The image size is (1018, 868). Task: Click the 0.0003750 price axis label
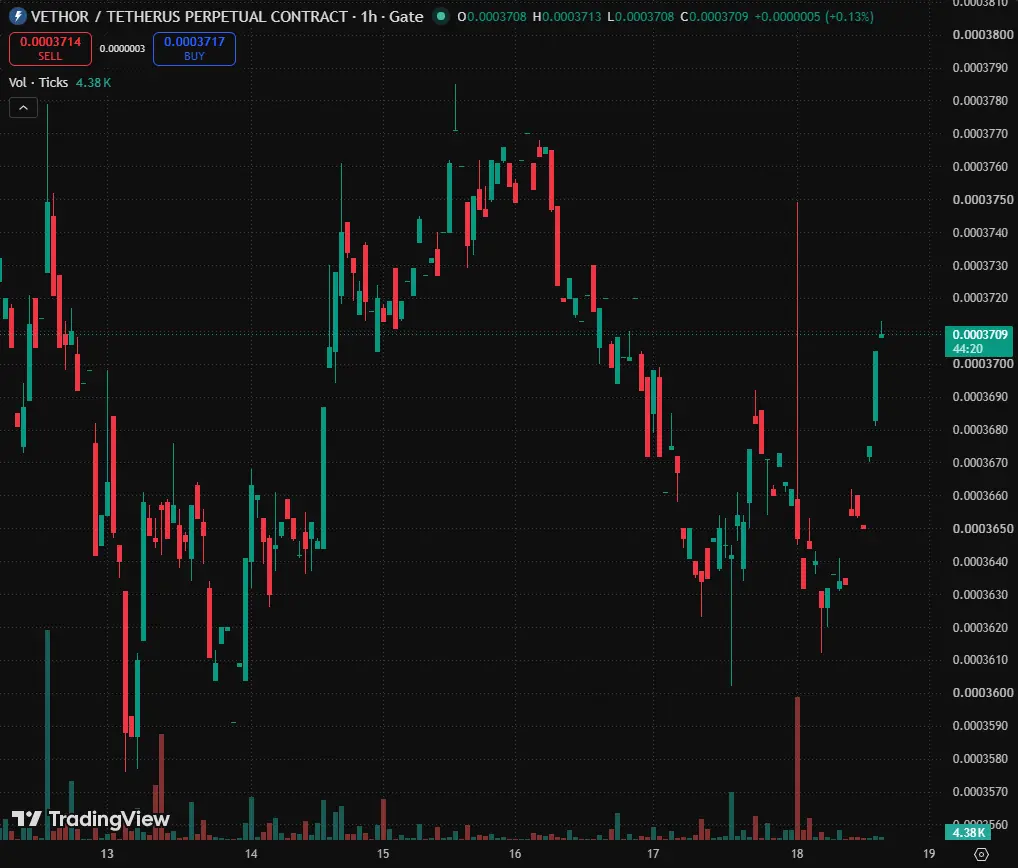tap(982, 199)
